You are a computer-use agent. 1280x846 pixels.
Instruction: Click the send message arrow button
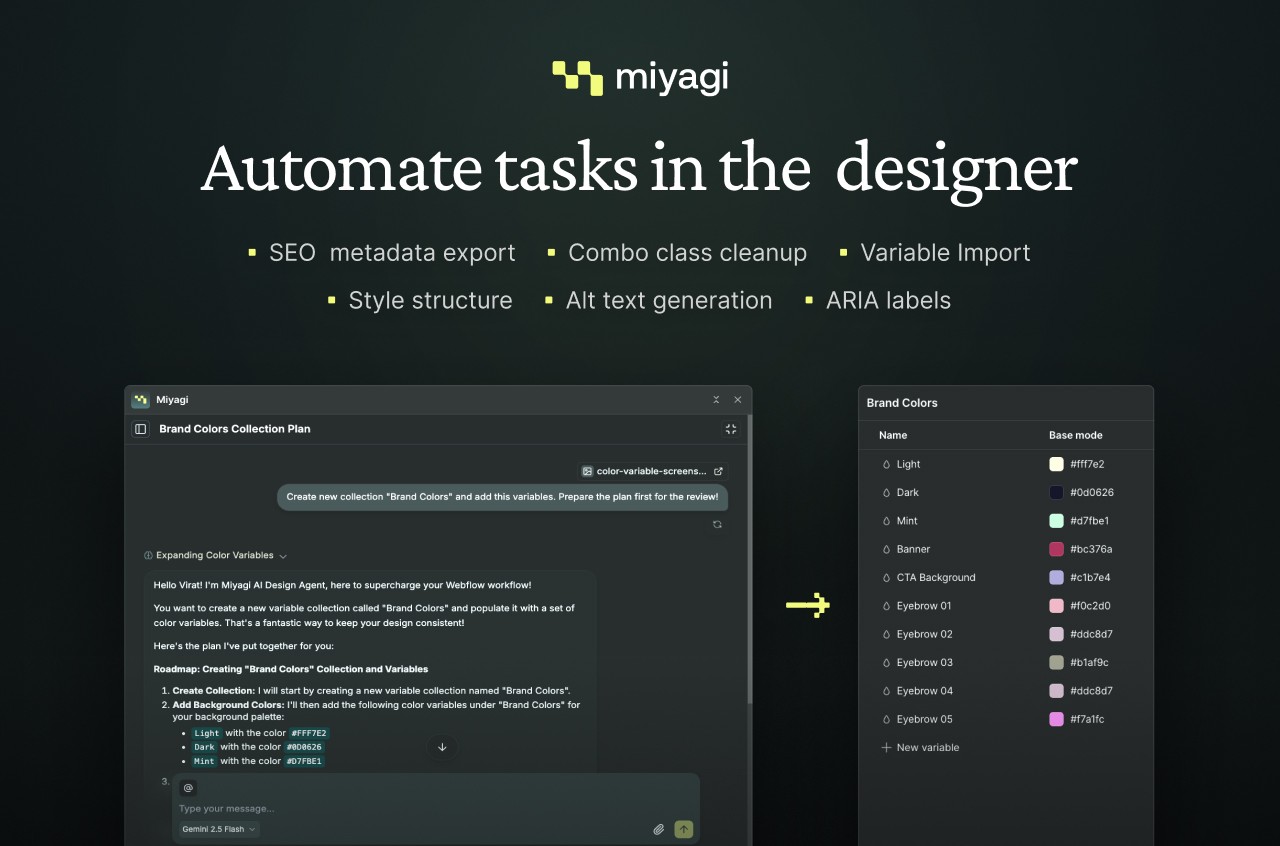coord(684,829)
